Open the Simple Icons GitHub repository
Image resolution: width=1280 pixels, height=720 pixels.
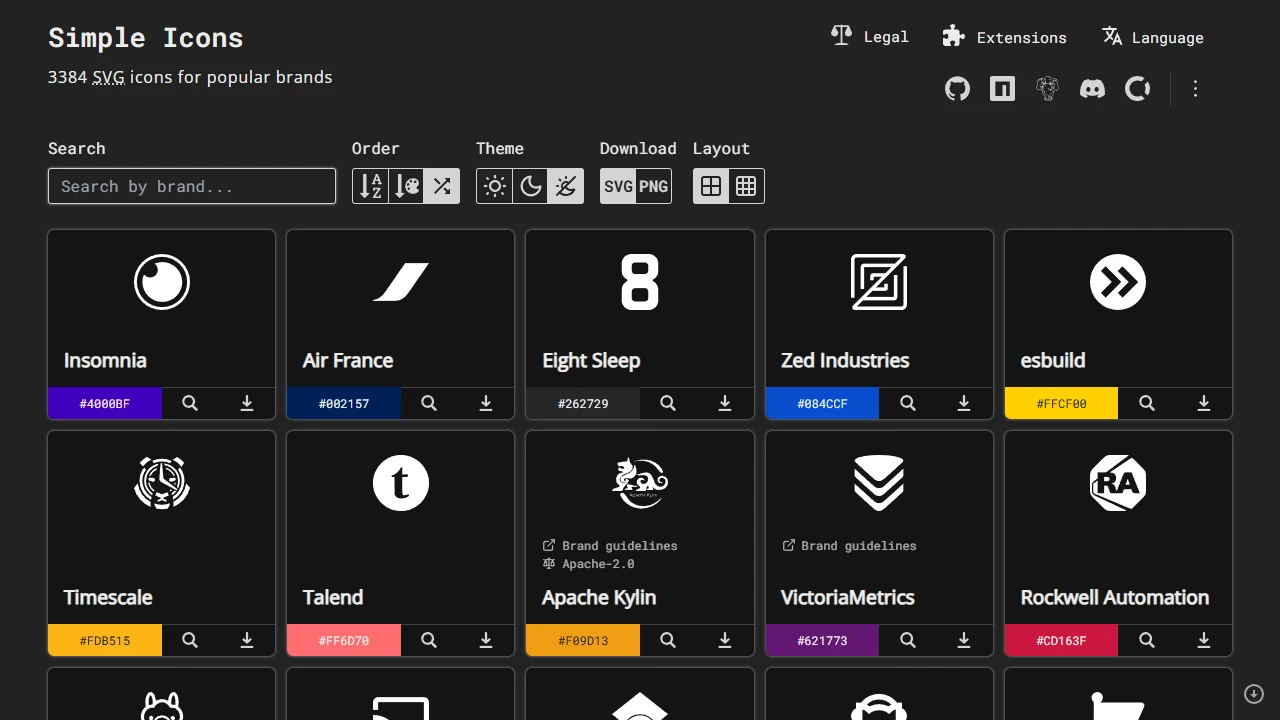click(x=957, y=89)
